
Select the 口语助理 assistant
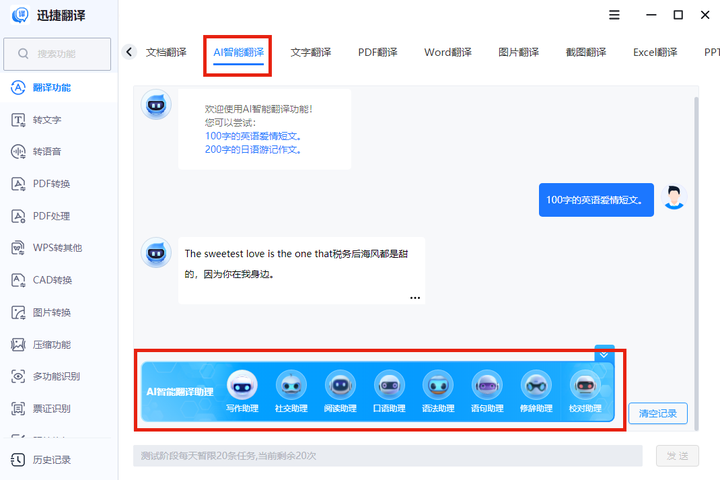coord(389,391)
